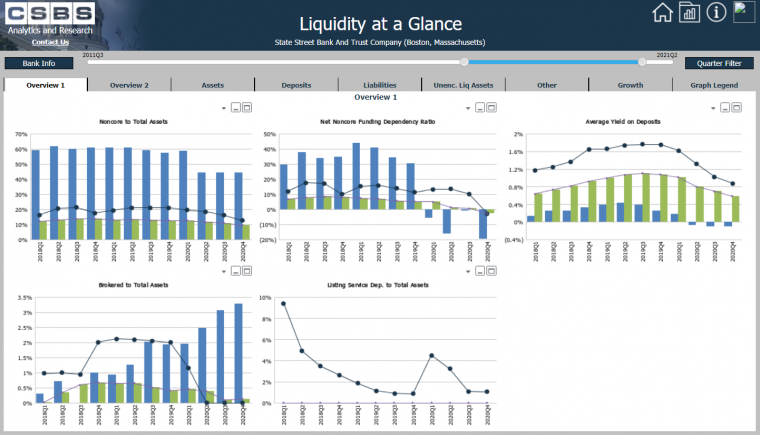Maximize the Brokered to Total Assets chart
Viewport: 760px width, 435px height.
coord(247,271)
